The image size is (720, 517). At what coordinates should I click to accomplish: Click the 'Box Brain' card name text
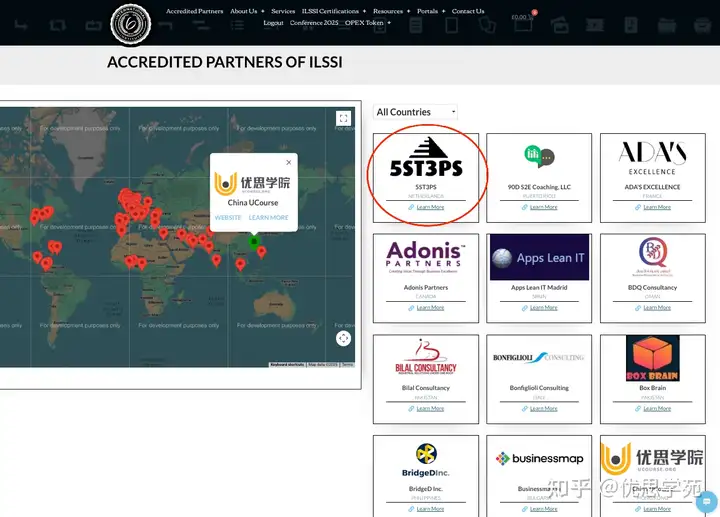pyautogui.click(x=652, y=388)
